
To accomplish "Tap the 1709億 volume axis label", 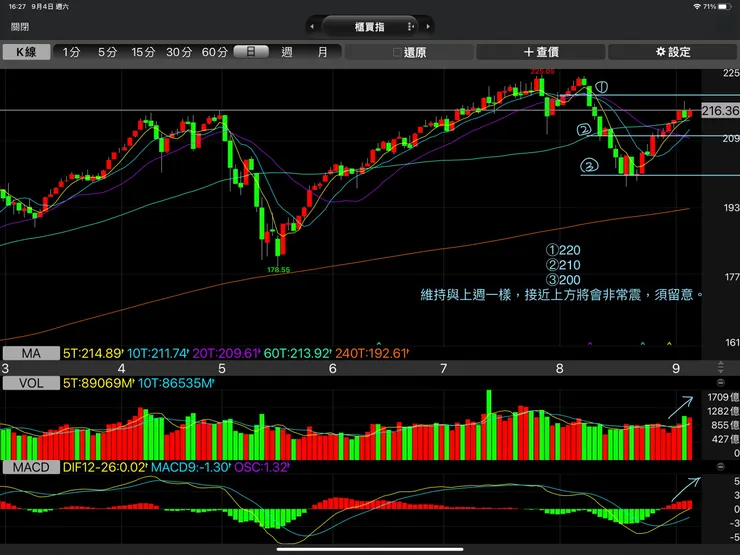I will 723,397.
